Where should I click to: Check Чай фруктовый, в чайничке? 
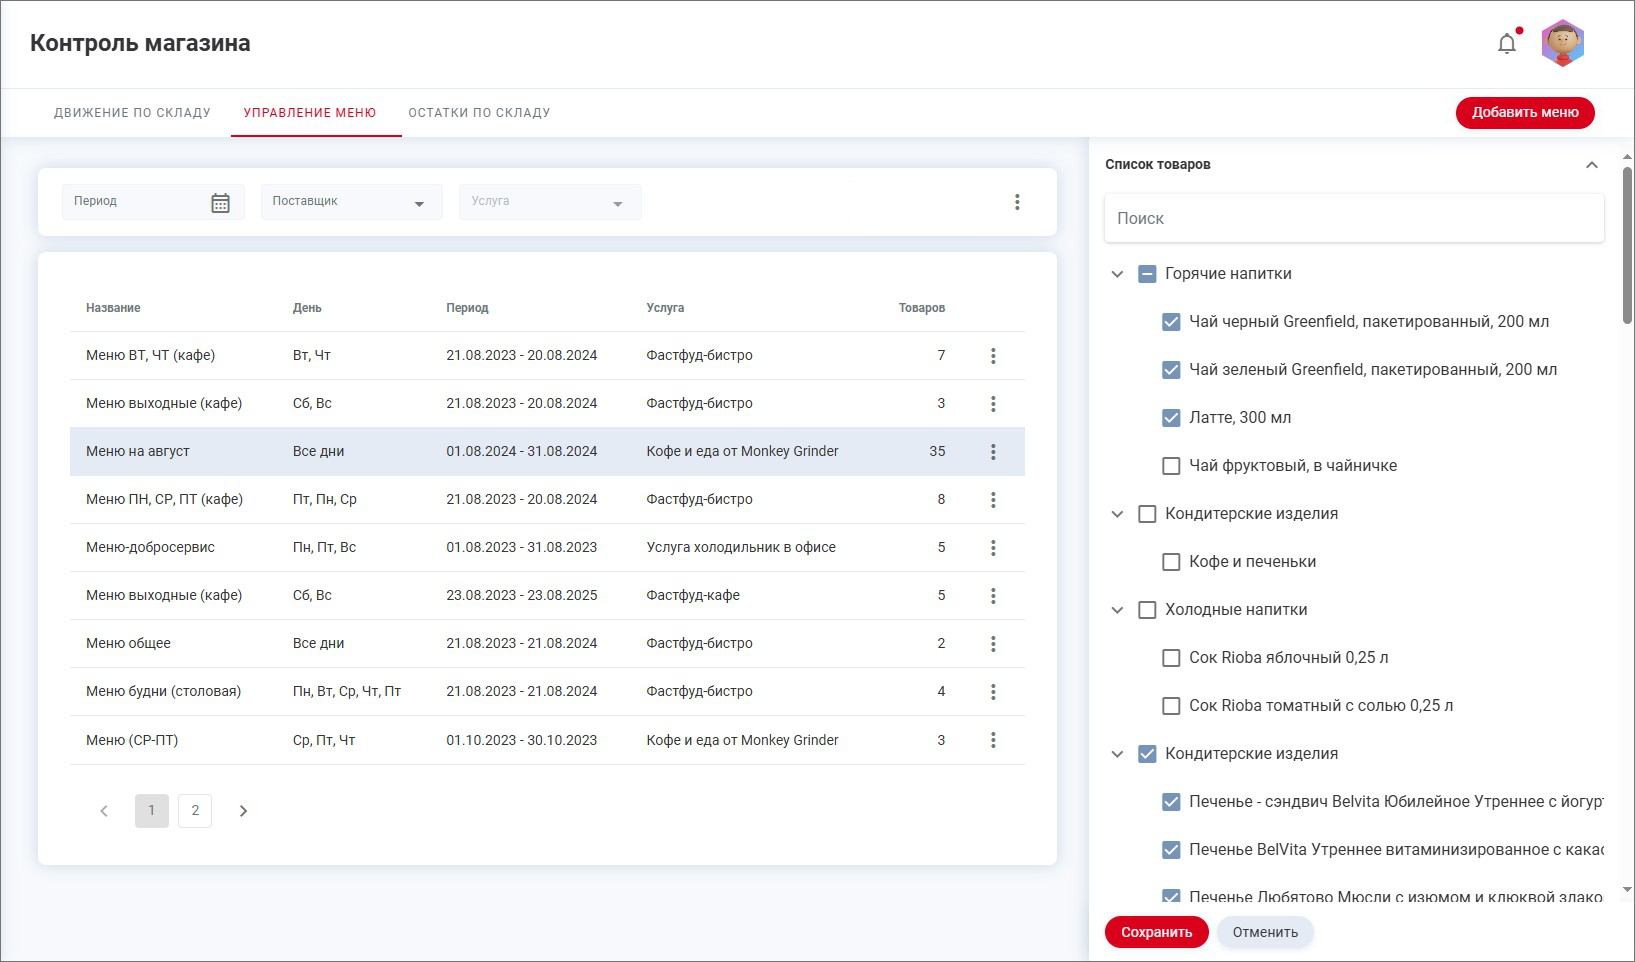pos(1171,466)
